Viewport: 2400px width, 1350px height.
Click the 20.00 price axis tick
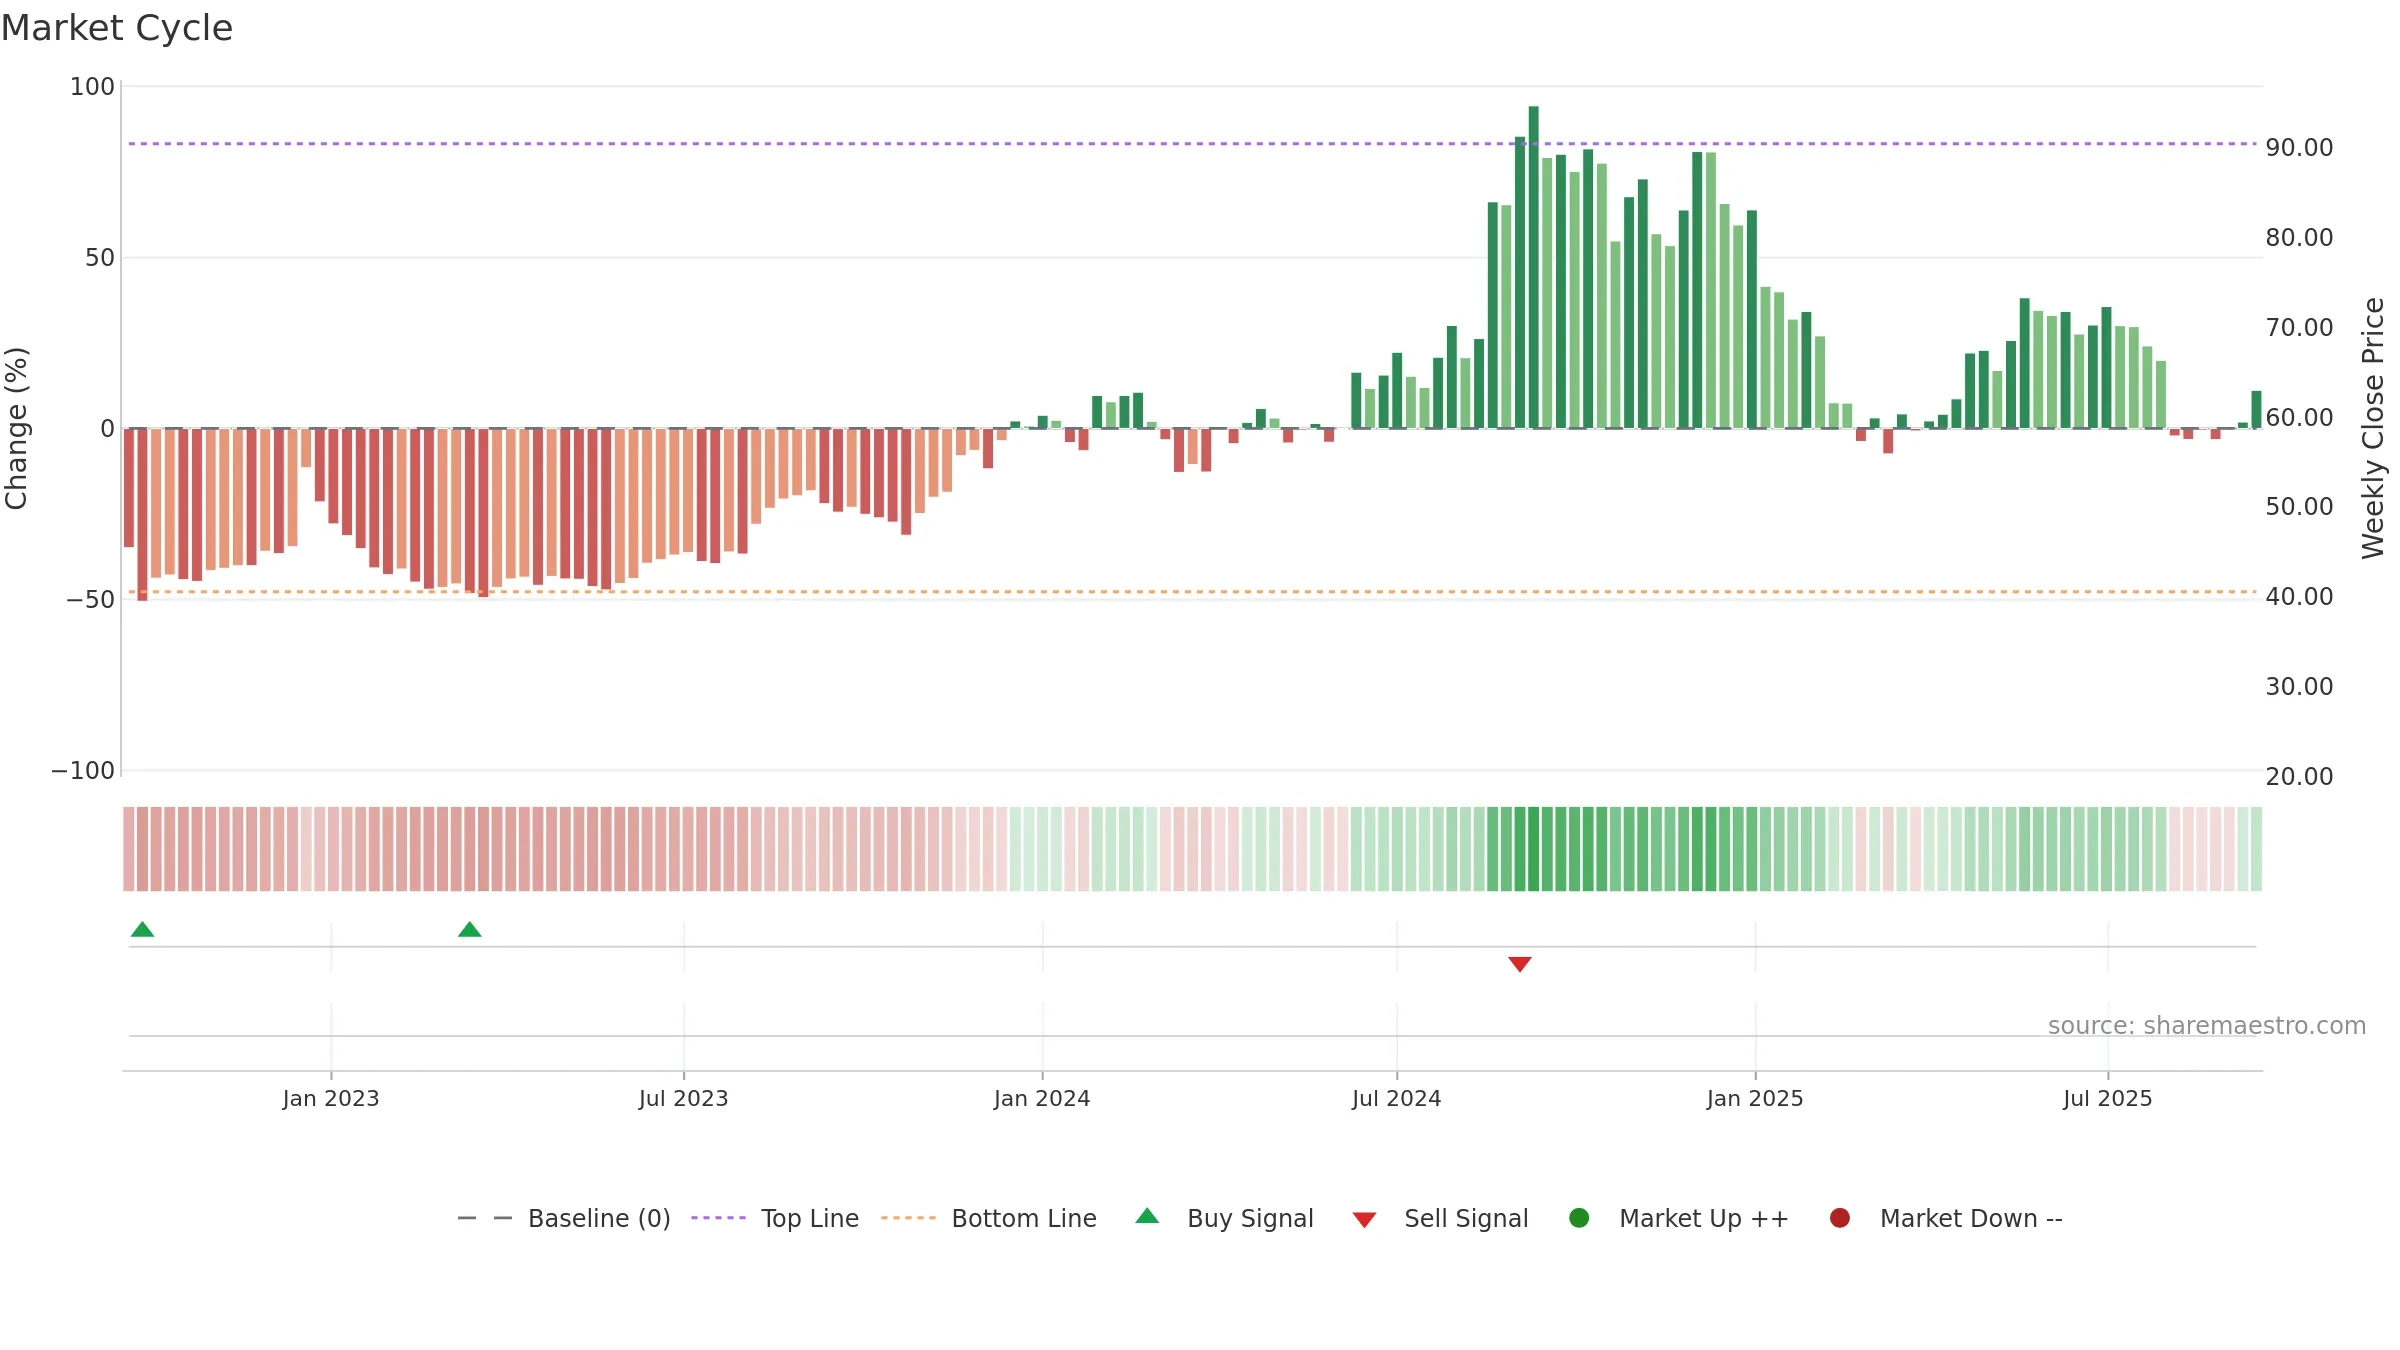pyautogui.click(x=2299, y=777)
